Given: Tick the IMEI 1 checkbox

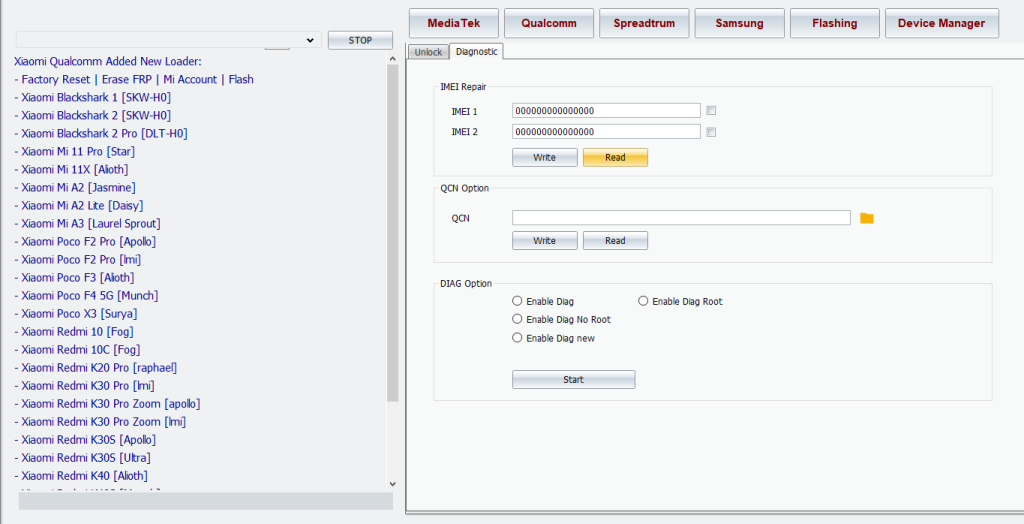Looking at the screenshot, I should (711, 111).
